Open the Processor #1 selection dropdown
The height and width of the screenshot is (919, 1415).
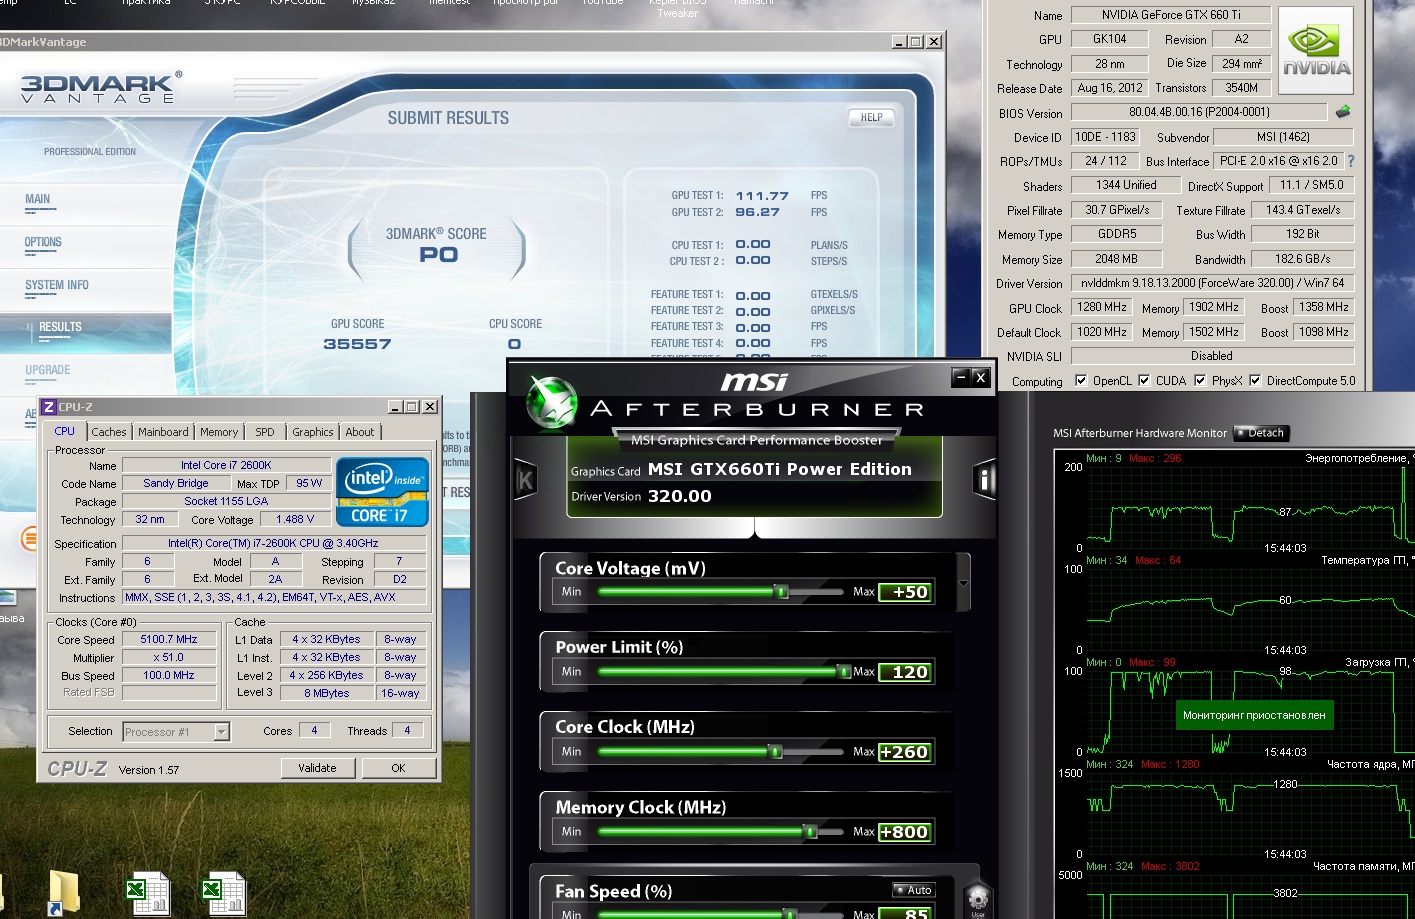coord(221,732)
